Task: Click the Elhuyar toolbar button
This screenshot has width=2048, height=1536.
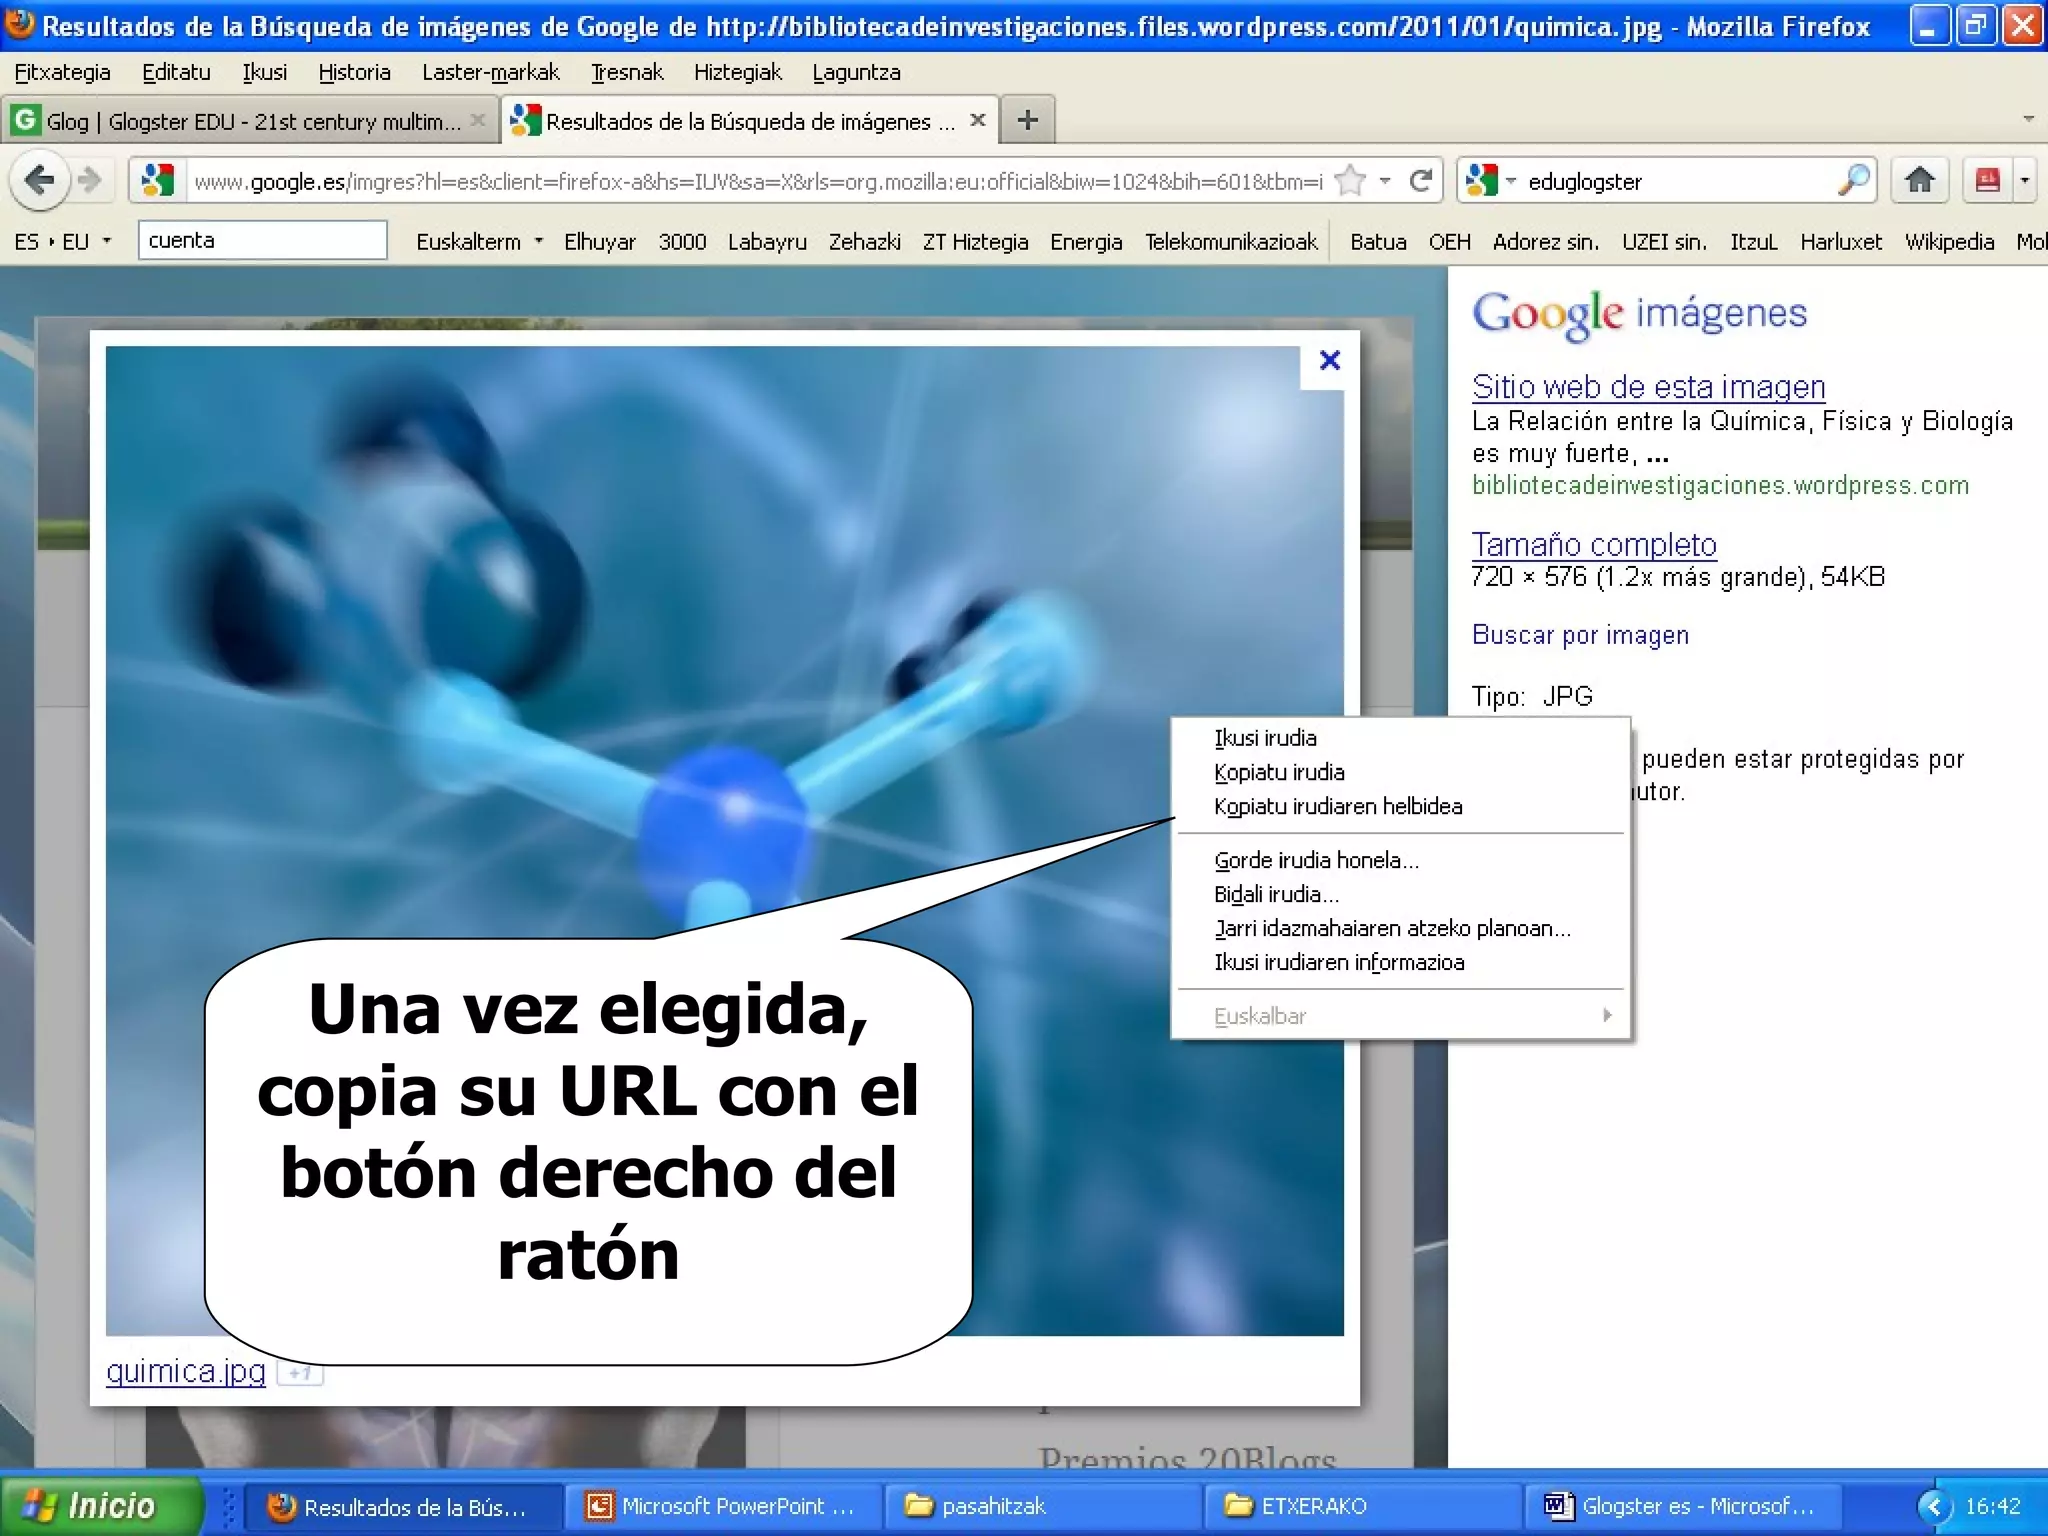Action: tap(599, 241)
